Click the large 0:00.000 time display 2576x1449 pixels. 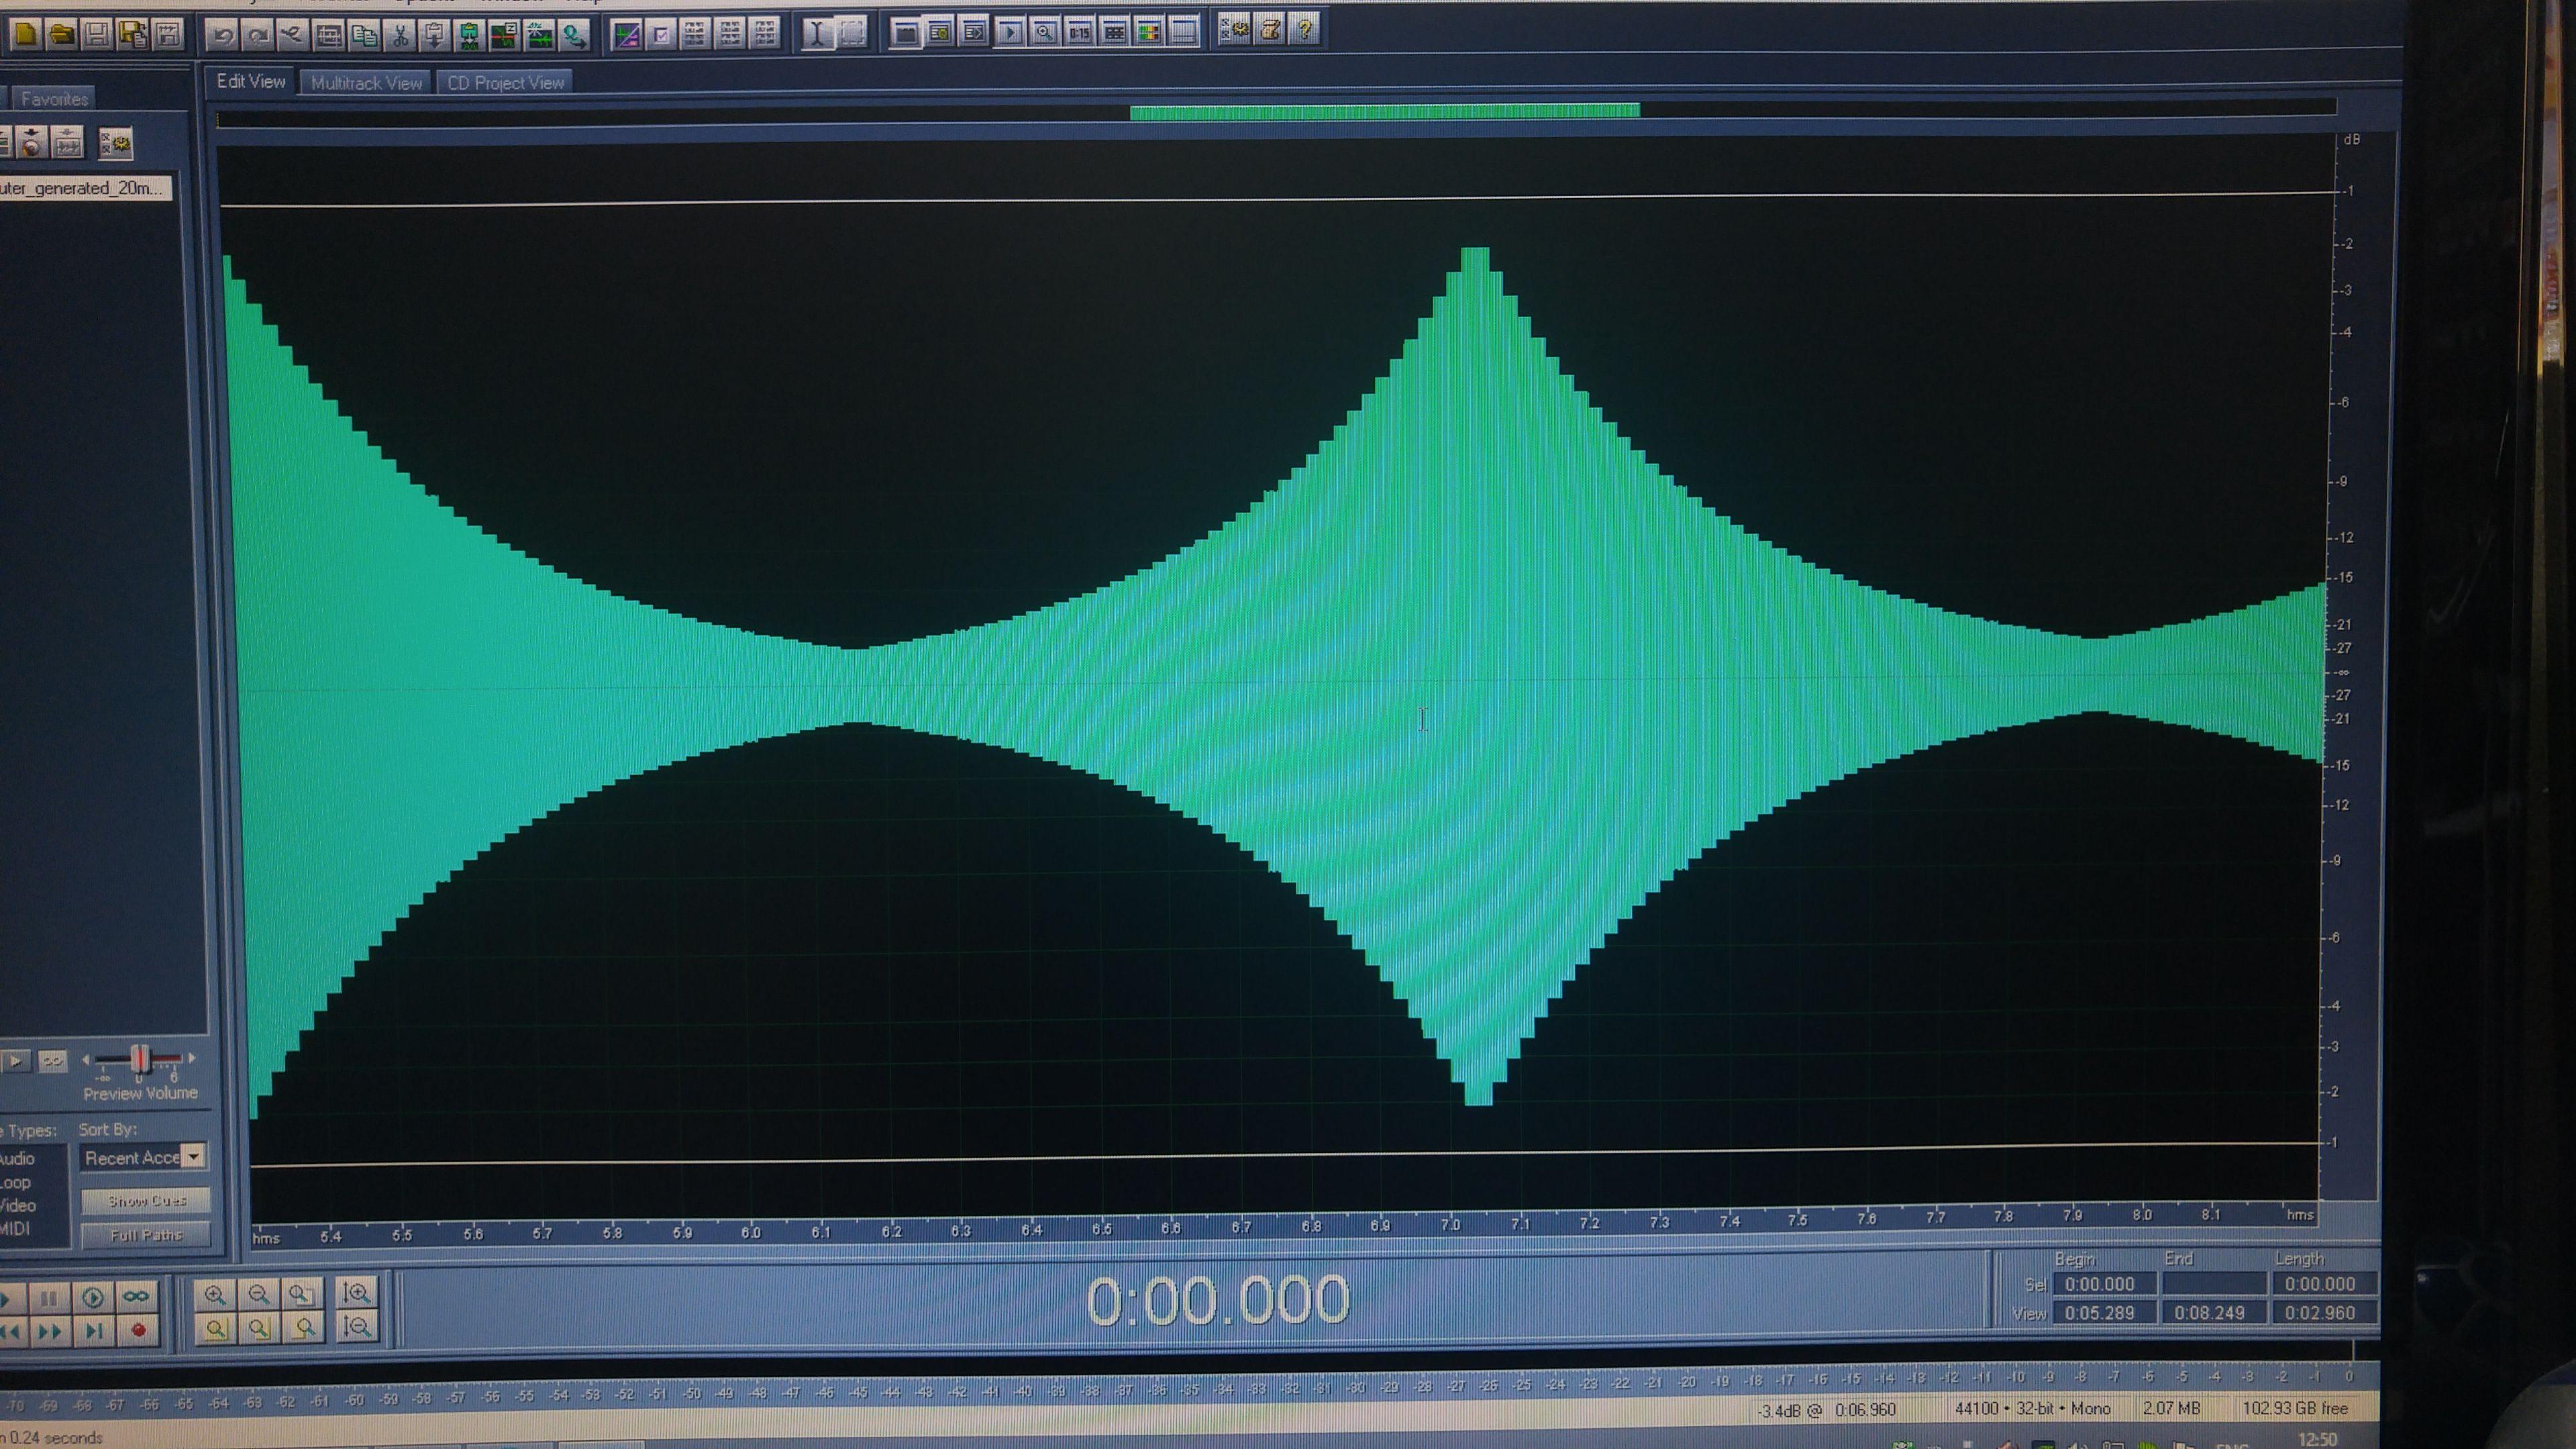[x=1218, y=1301]
